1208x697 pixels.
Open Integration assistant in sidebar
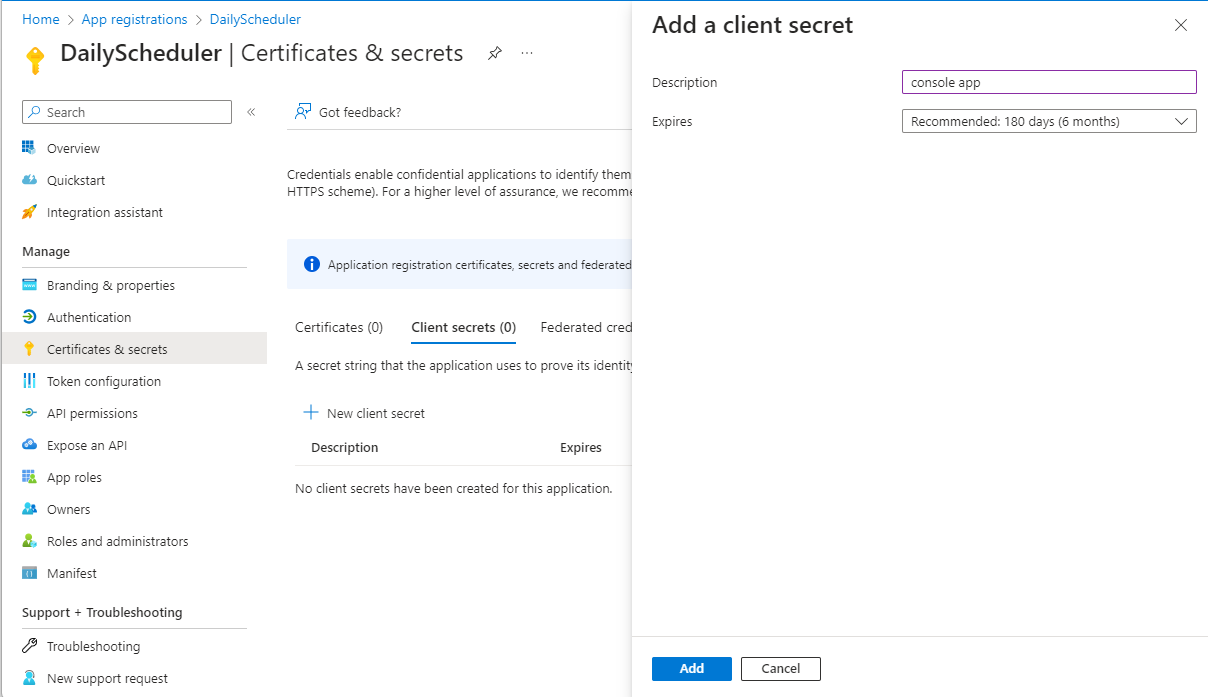click(x=105, y=212)
